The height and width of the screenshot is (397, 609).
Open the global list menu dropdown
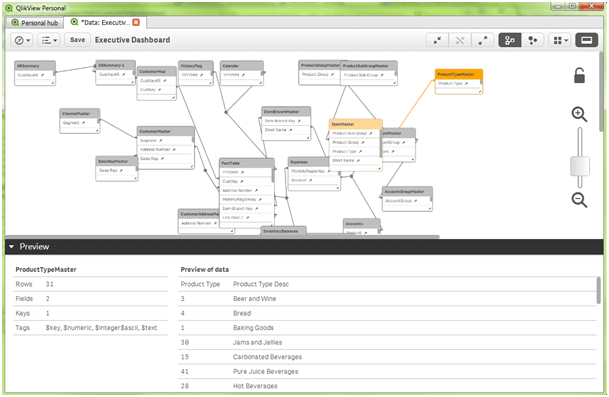49,40
